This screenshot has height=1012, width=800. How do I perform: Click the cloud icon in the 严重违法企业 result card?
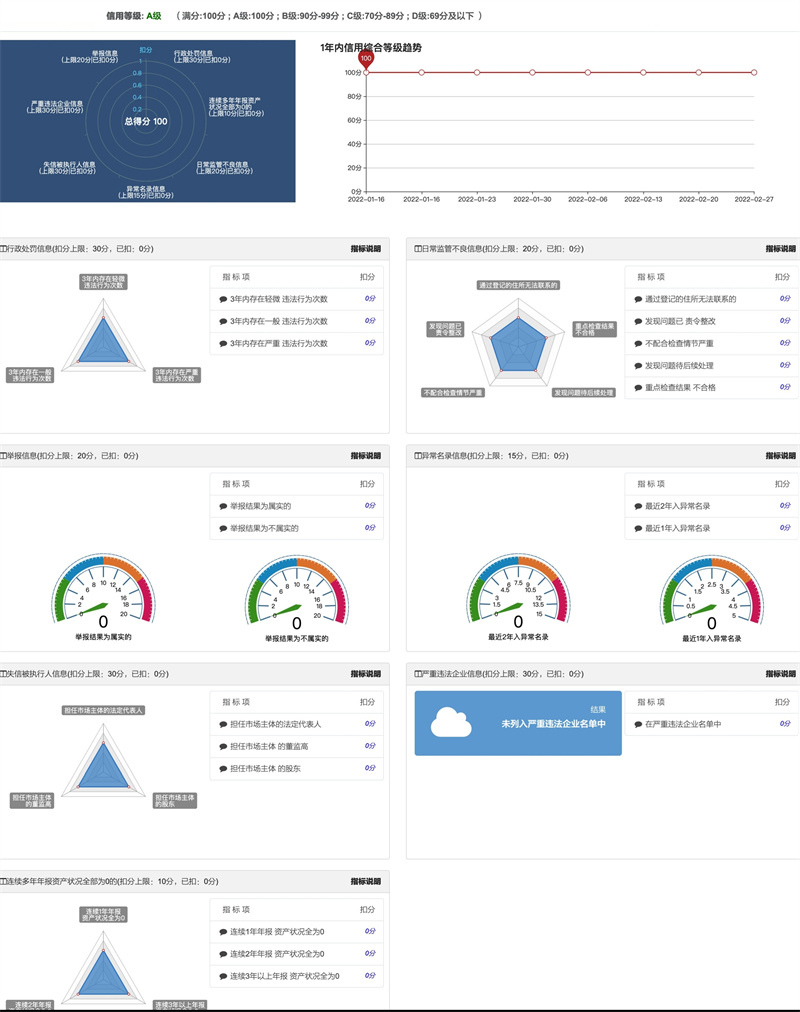[x=451, y=722]
